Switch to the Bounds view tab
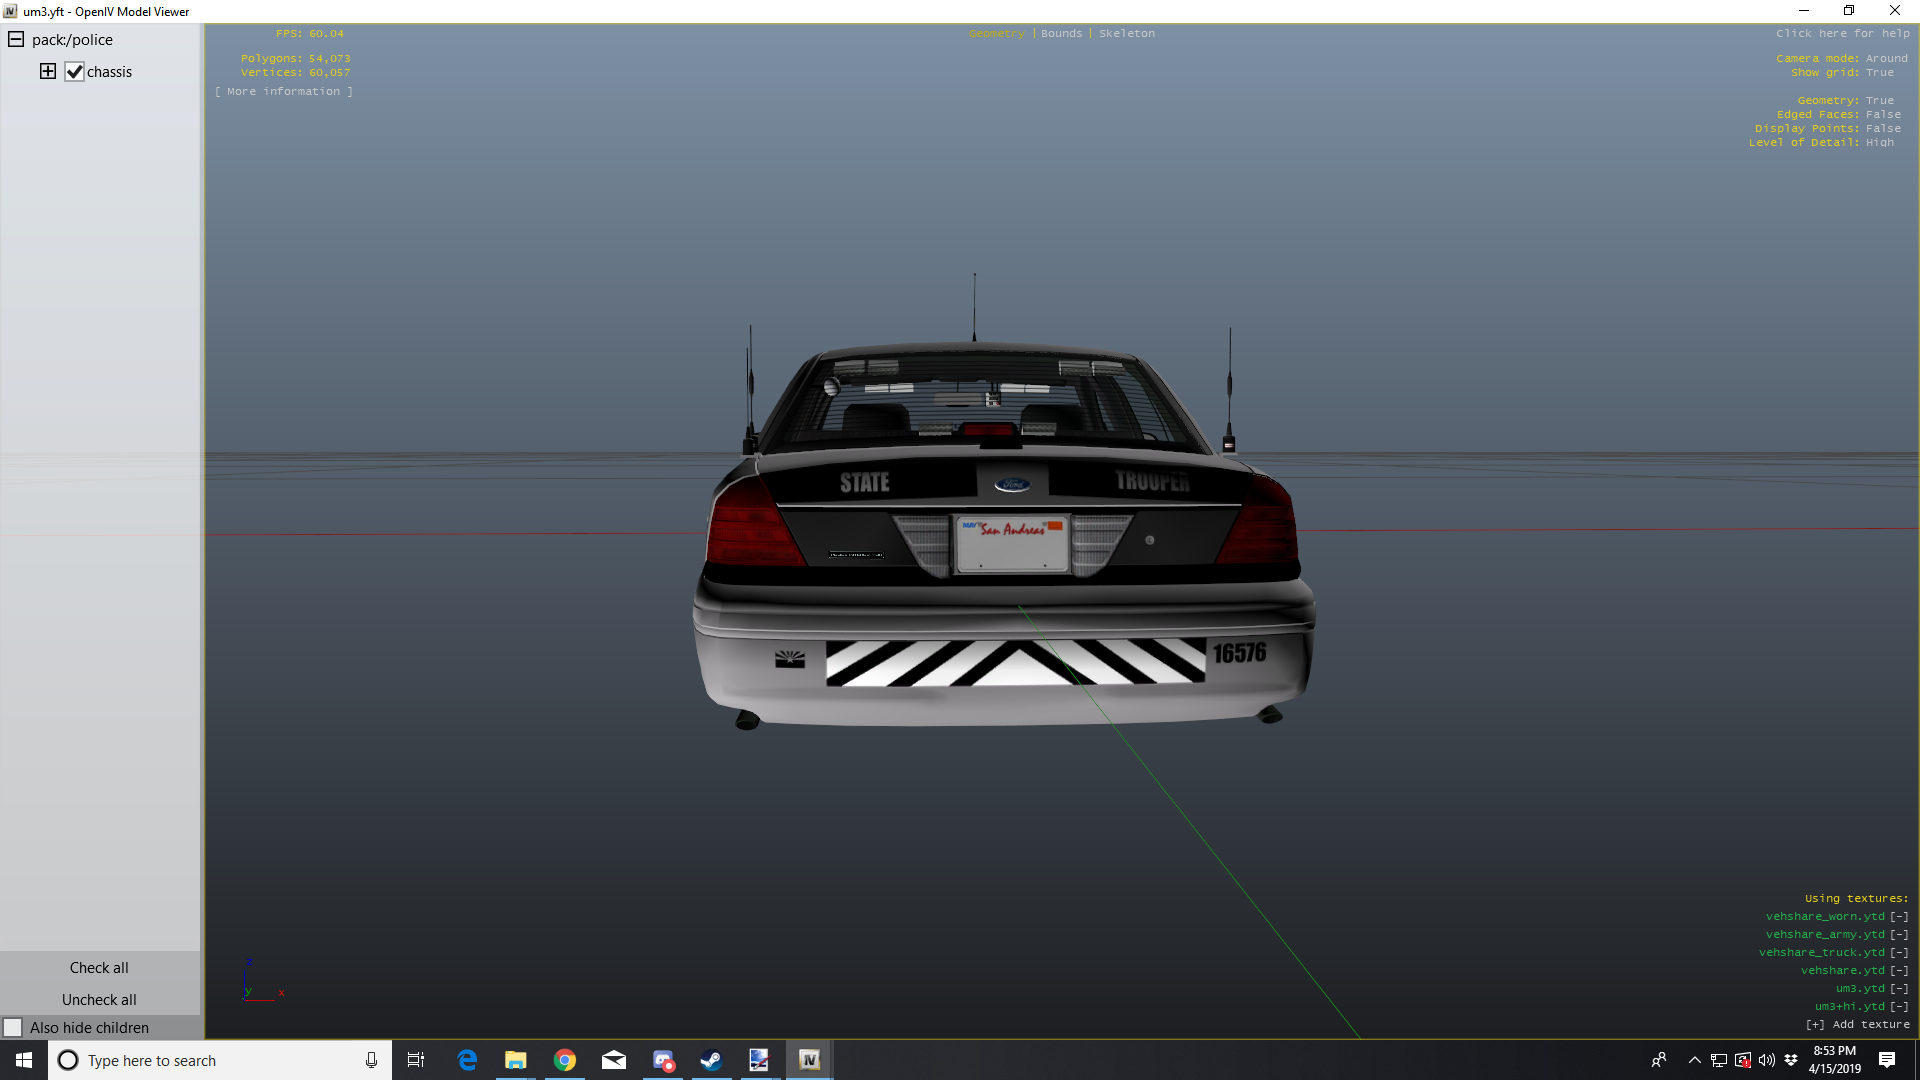Screen dimensions: 1920x1080 click(x=1061, y=33)
